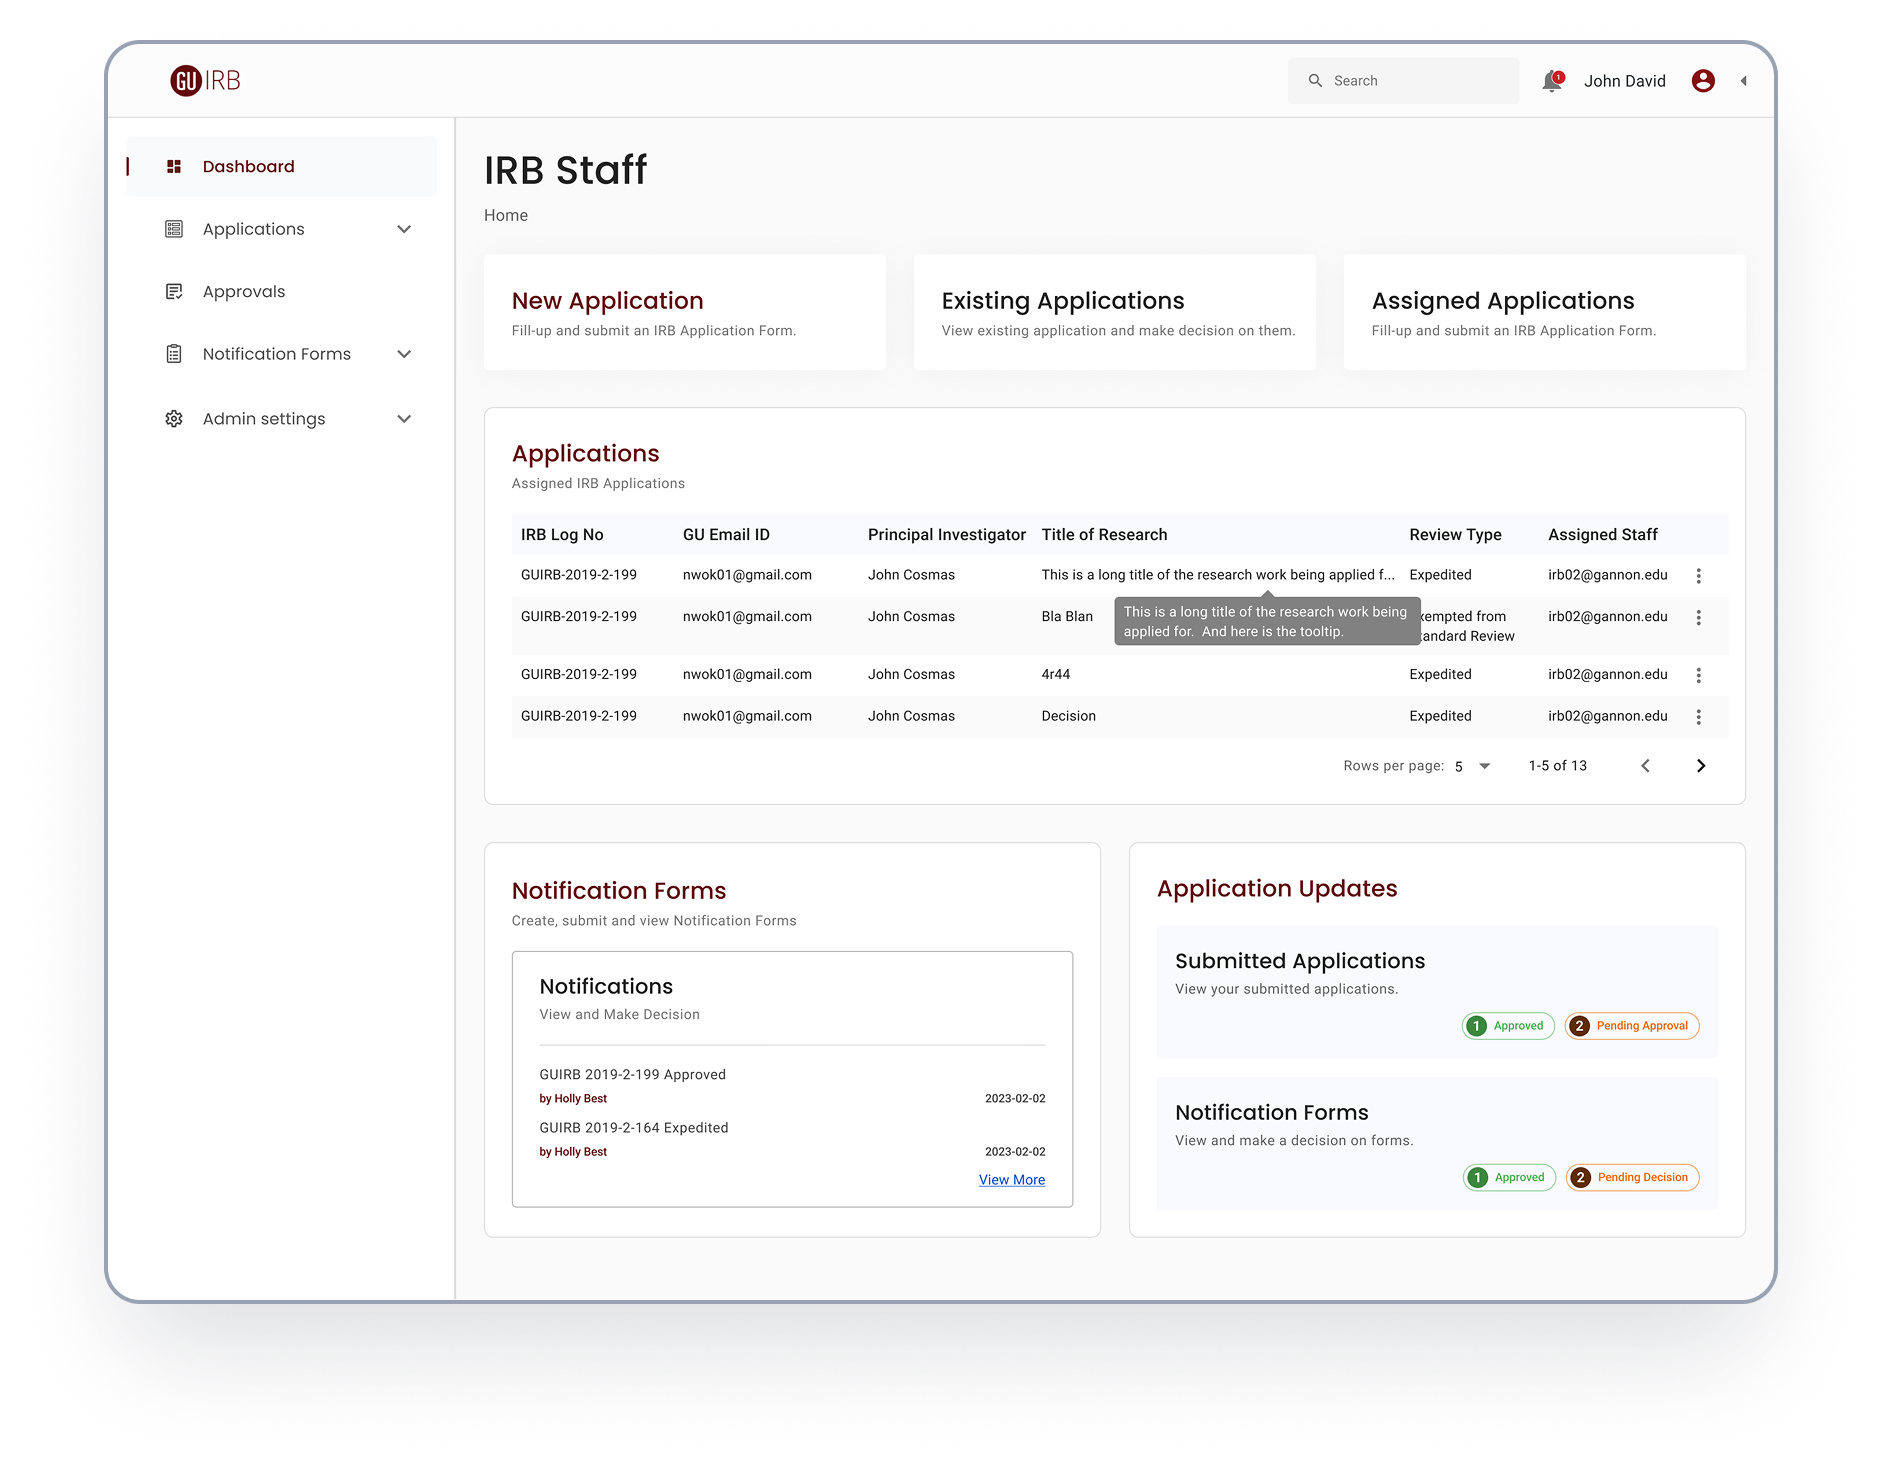Open Applications sidebar menu item
The width and height of the screenshot is (1882, 1472).
[x=282, y=229]
